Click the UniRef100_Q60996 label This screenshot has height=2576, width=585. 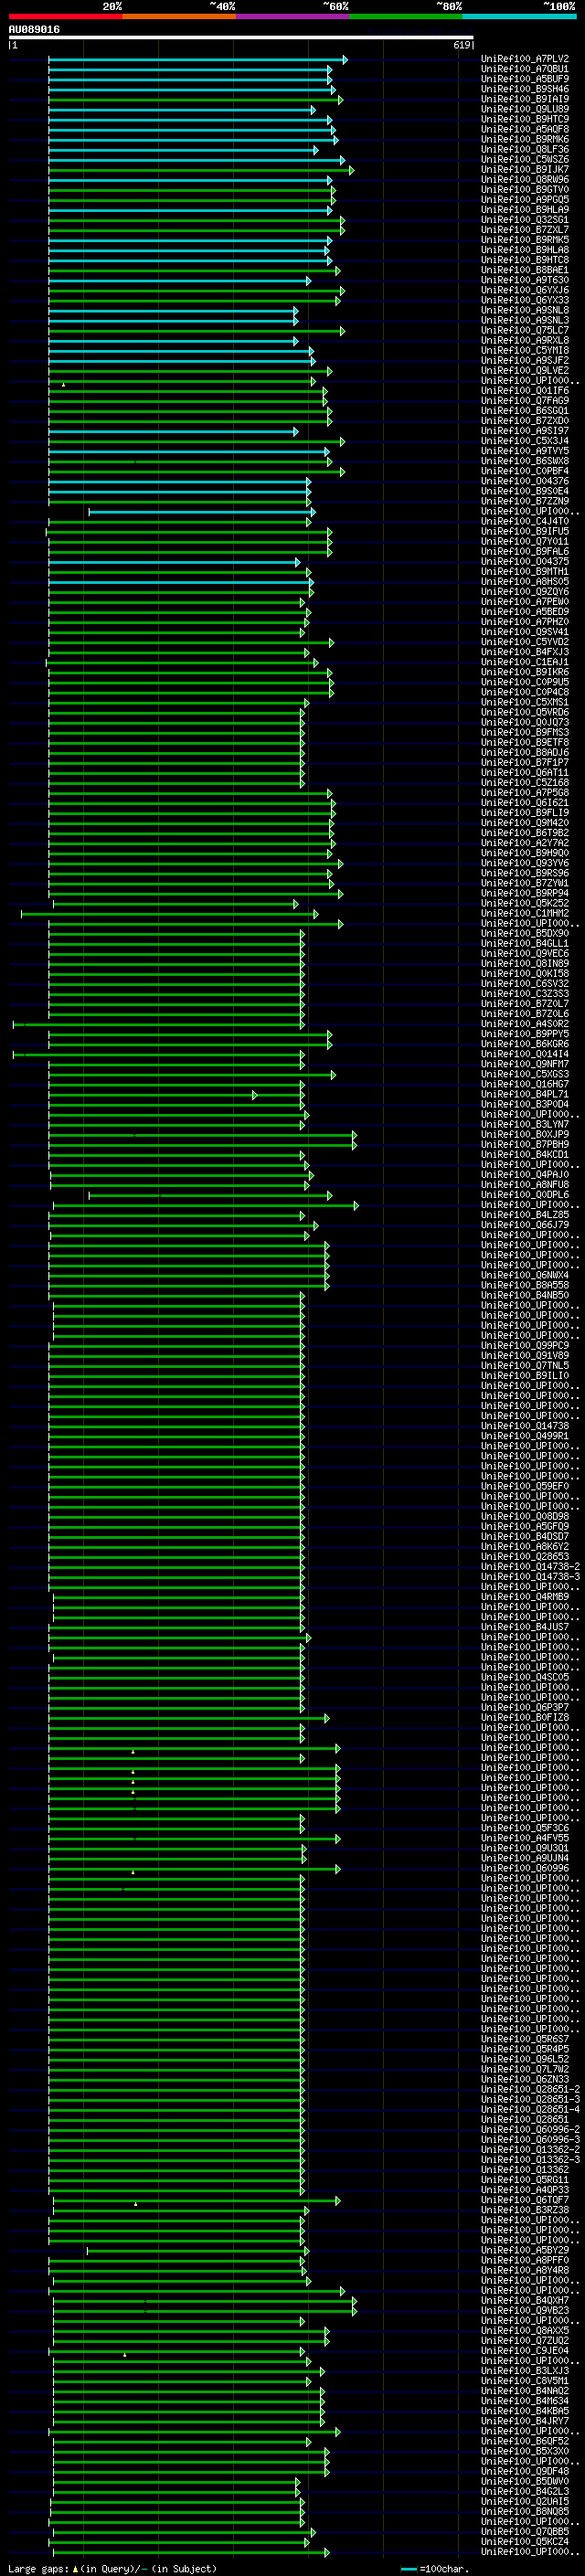(x=525, y=1869)
